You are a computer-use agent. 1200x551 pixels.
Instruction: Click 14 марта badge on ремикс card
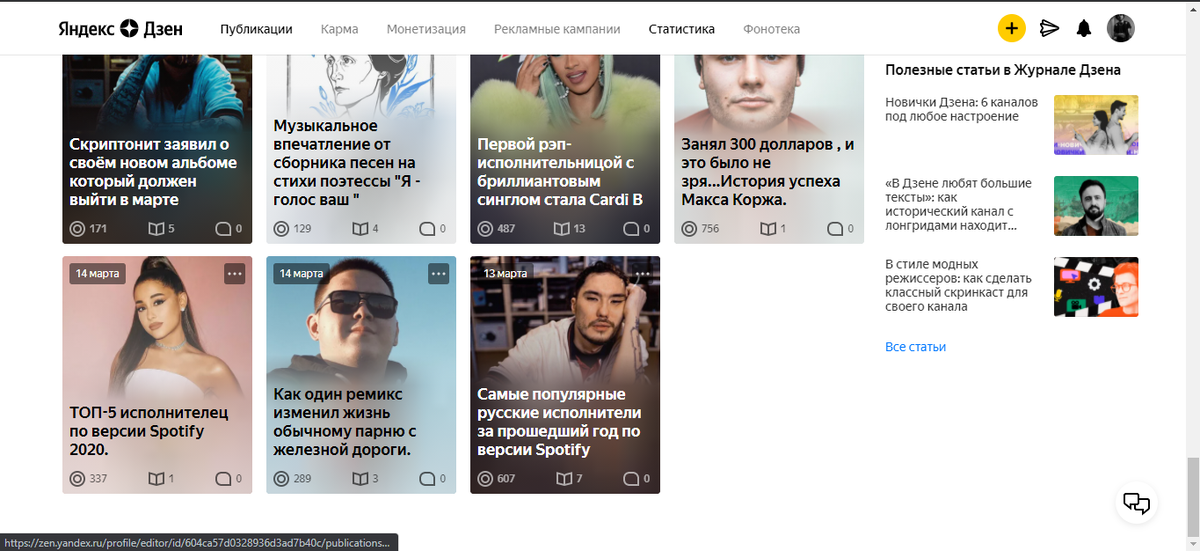tap(301, 273)
